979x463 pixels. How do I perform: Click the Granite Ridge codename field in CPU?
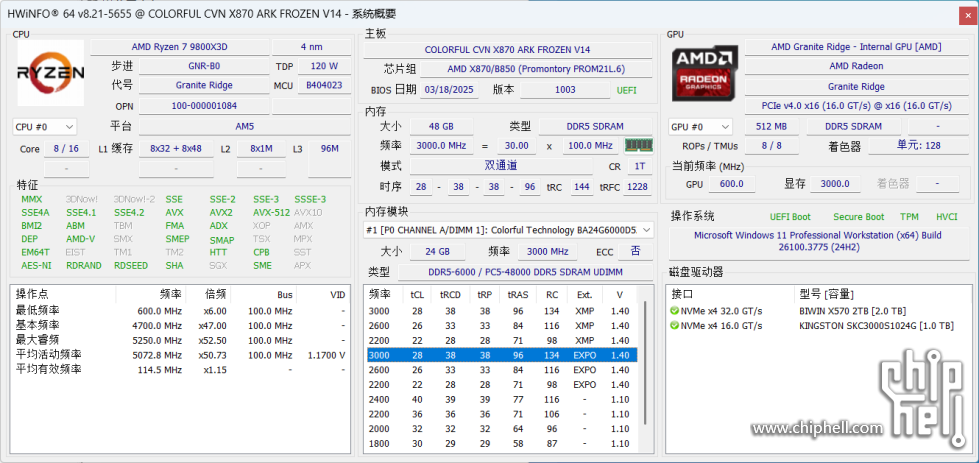[204, 85]
